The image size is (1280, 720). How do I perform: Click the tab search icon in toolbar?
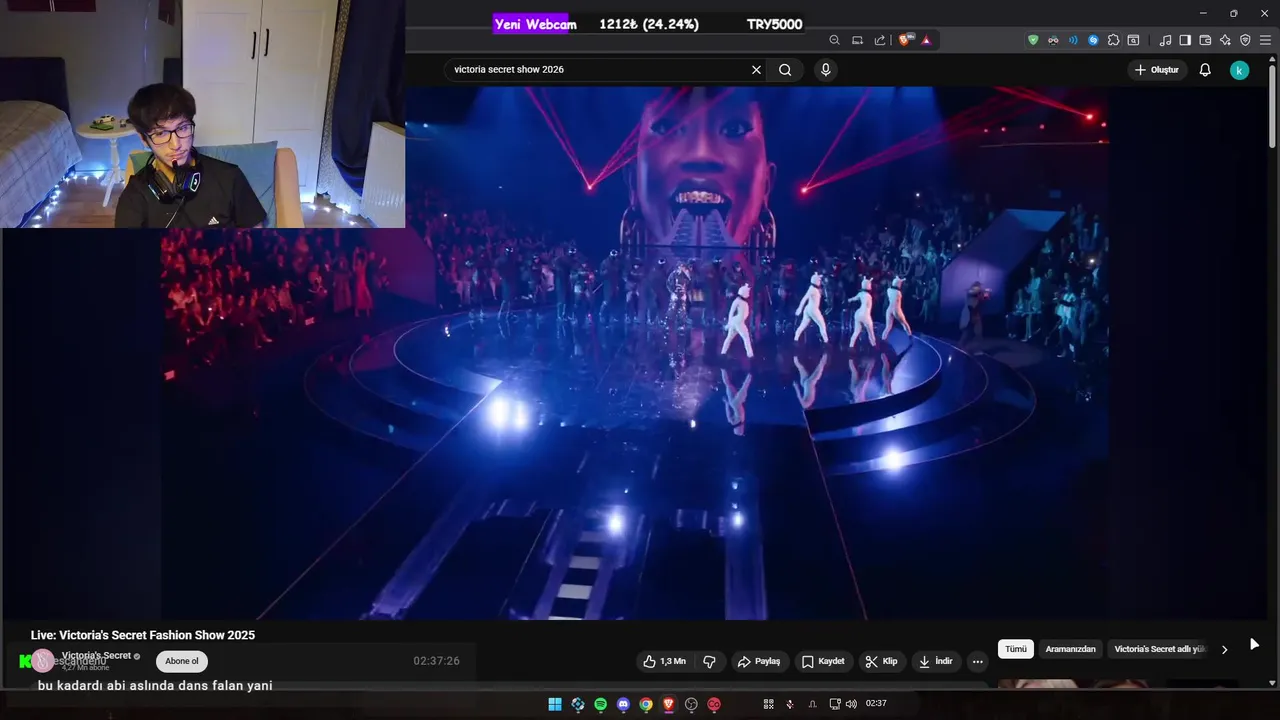click(1133, 40)
